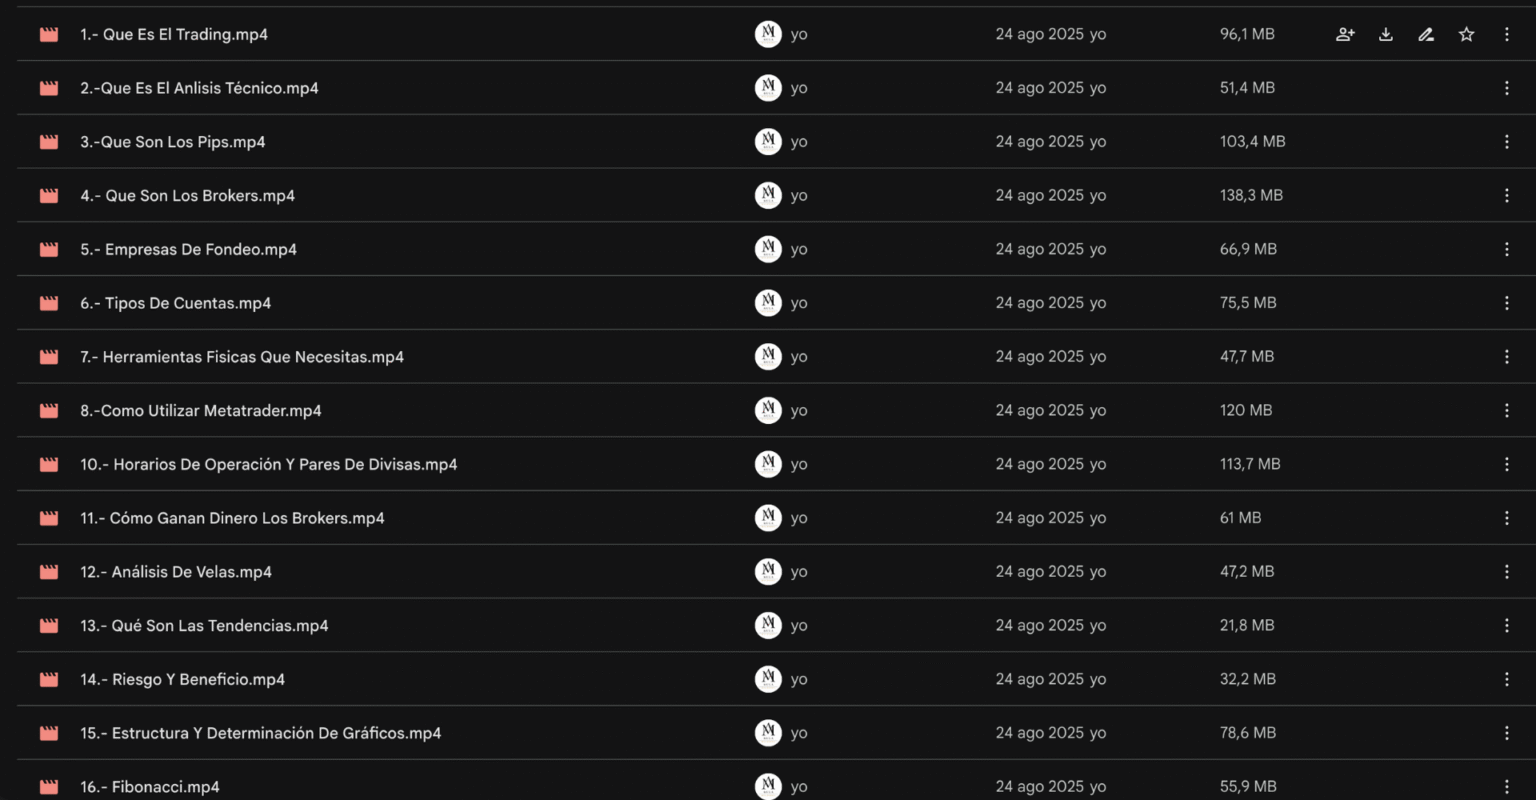
Task: Open Estructura Y Determinación De Gráficos video
Action: tap(260, 733)
